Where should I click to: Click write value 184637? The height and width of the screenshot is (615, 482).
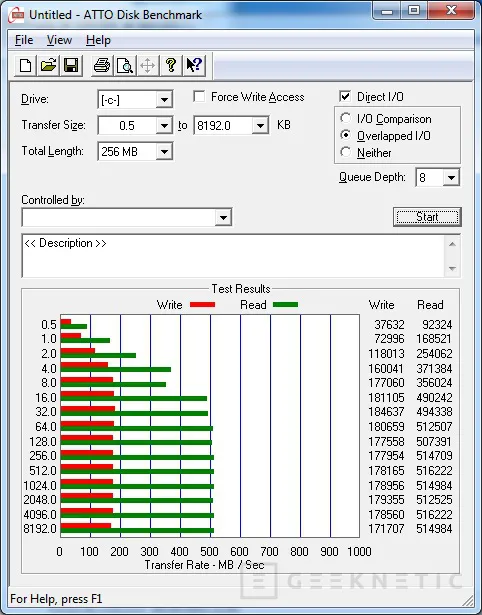(x=386, y=412)
